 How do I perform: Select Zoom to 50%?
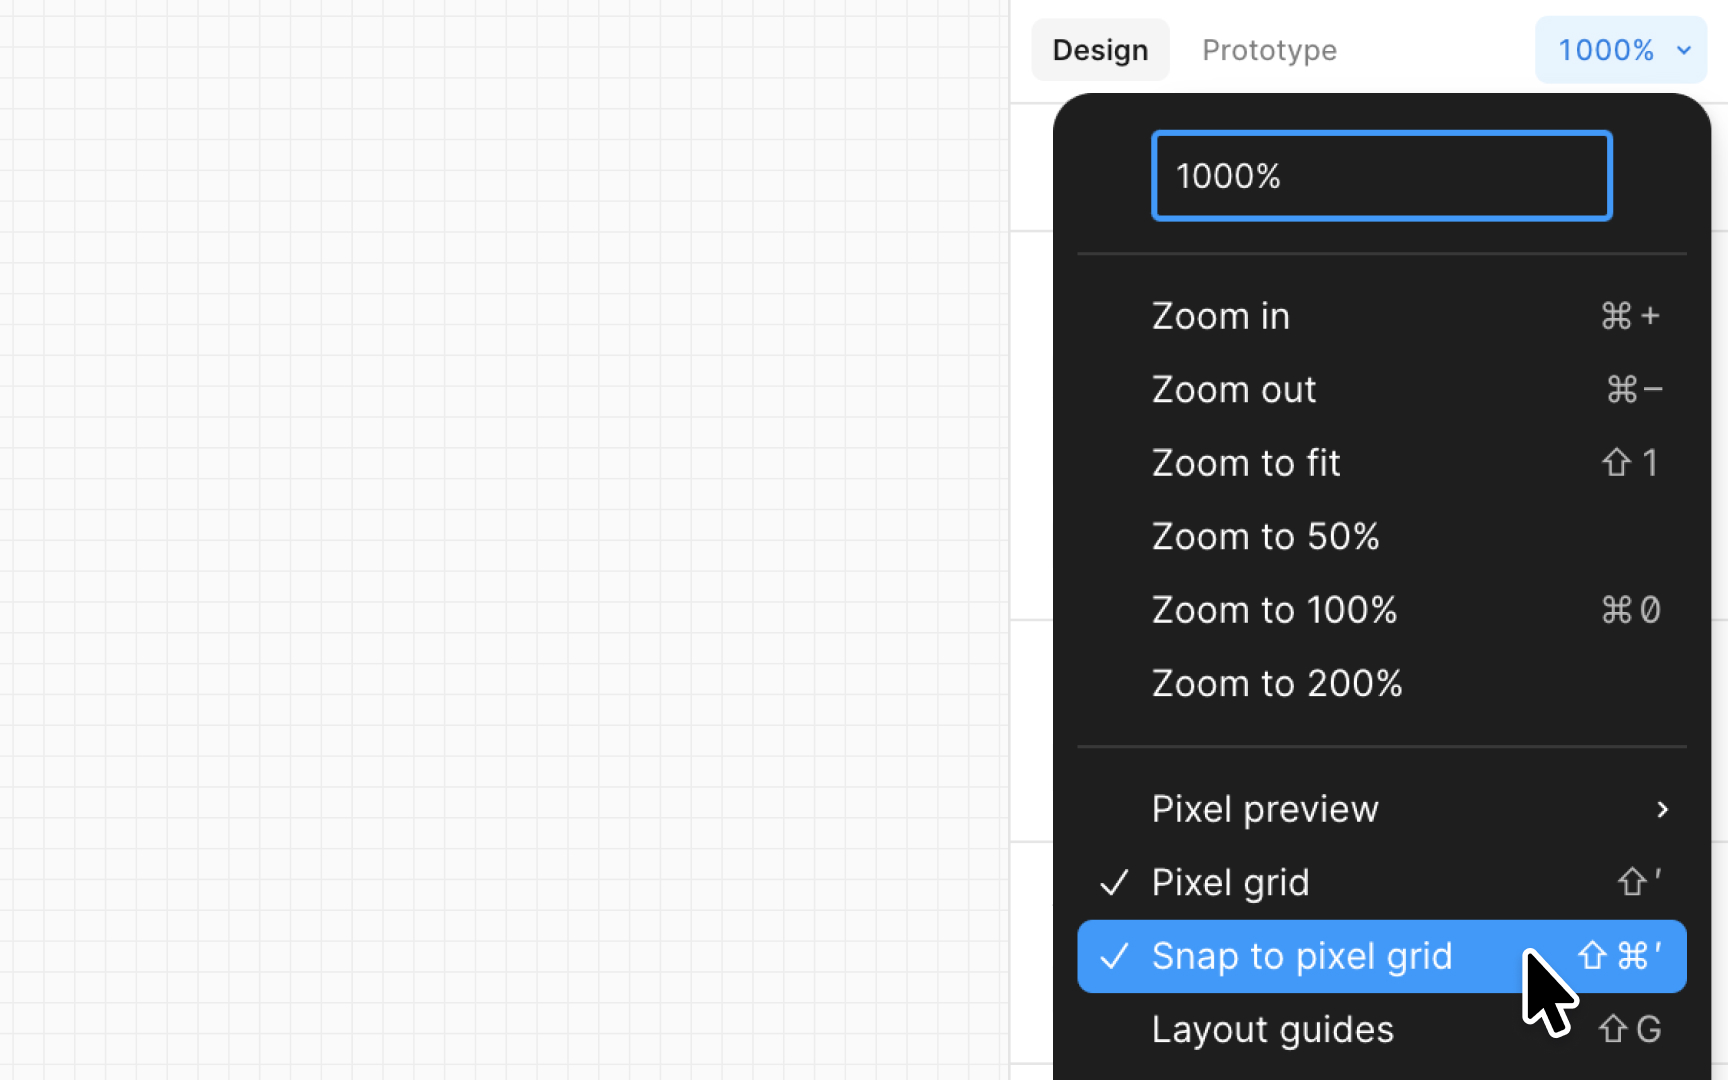point(1381,536)
